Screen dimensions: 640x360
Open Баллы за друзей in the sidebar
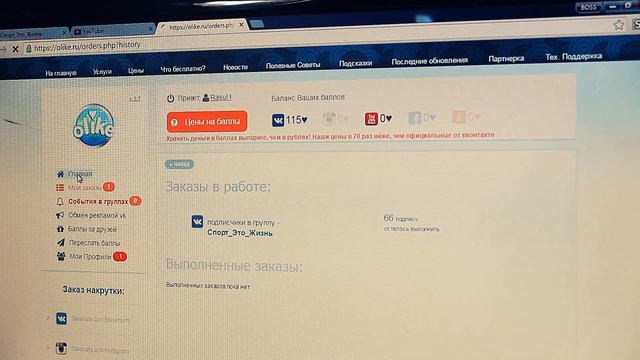click(92, 229)
